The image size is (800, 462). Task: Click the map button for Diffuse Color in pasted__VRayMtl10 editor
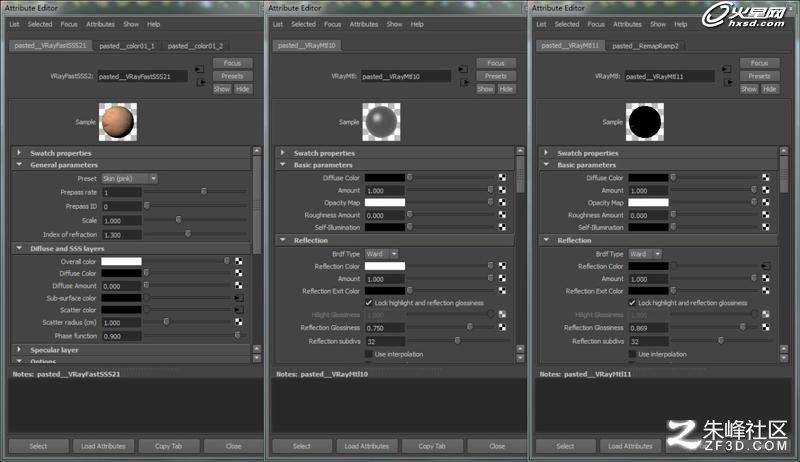point(503,177)
